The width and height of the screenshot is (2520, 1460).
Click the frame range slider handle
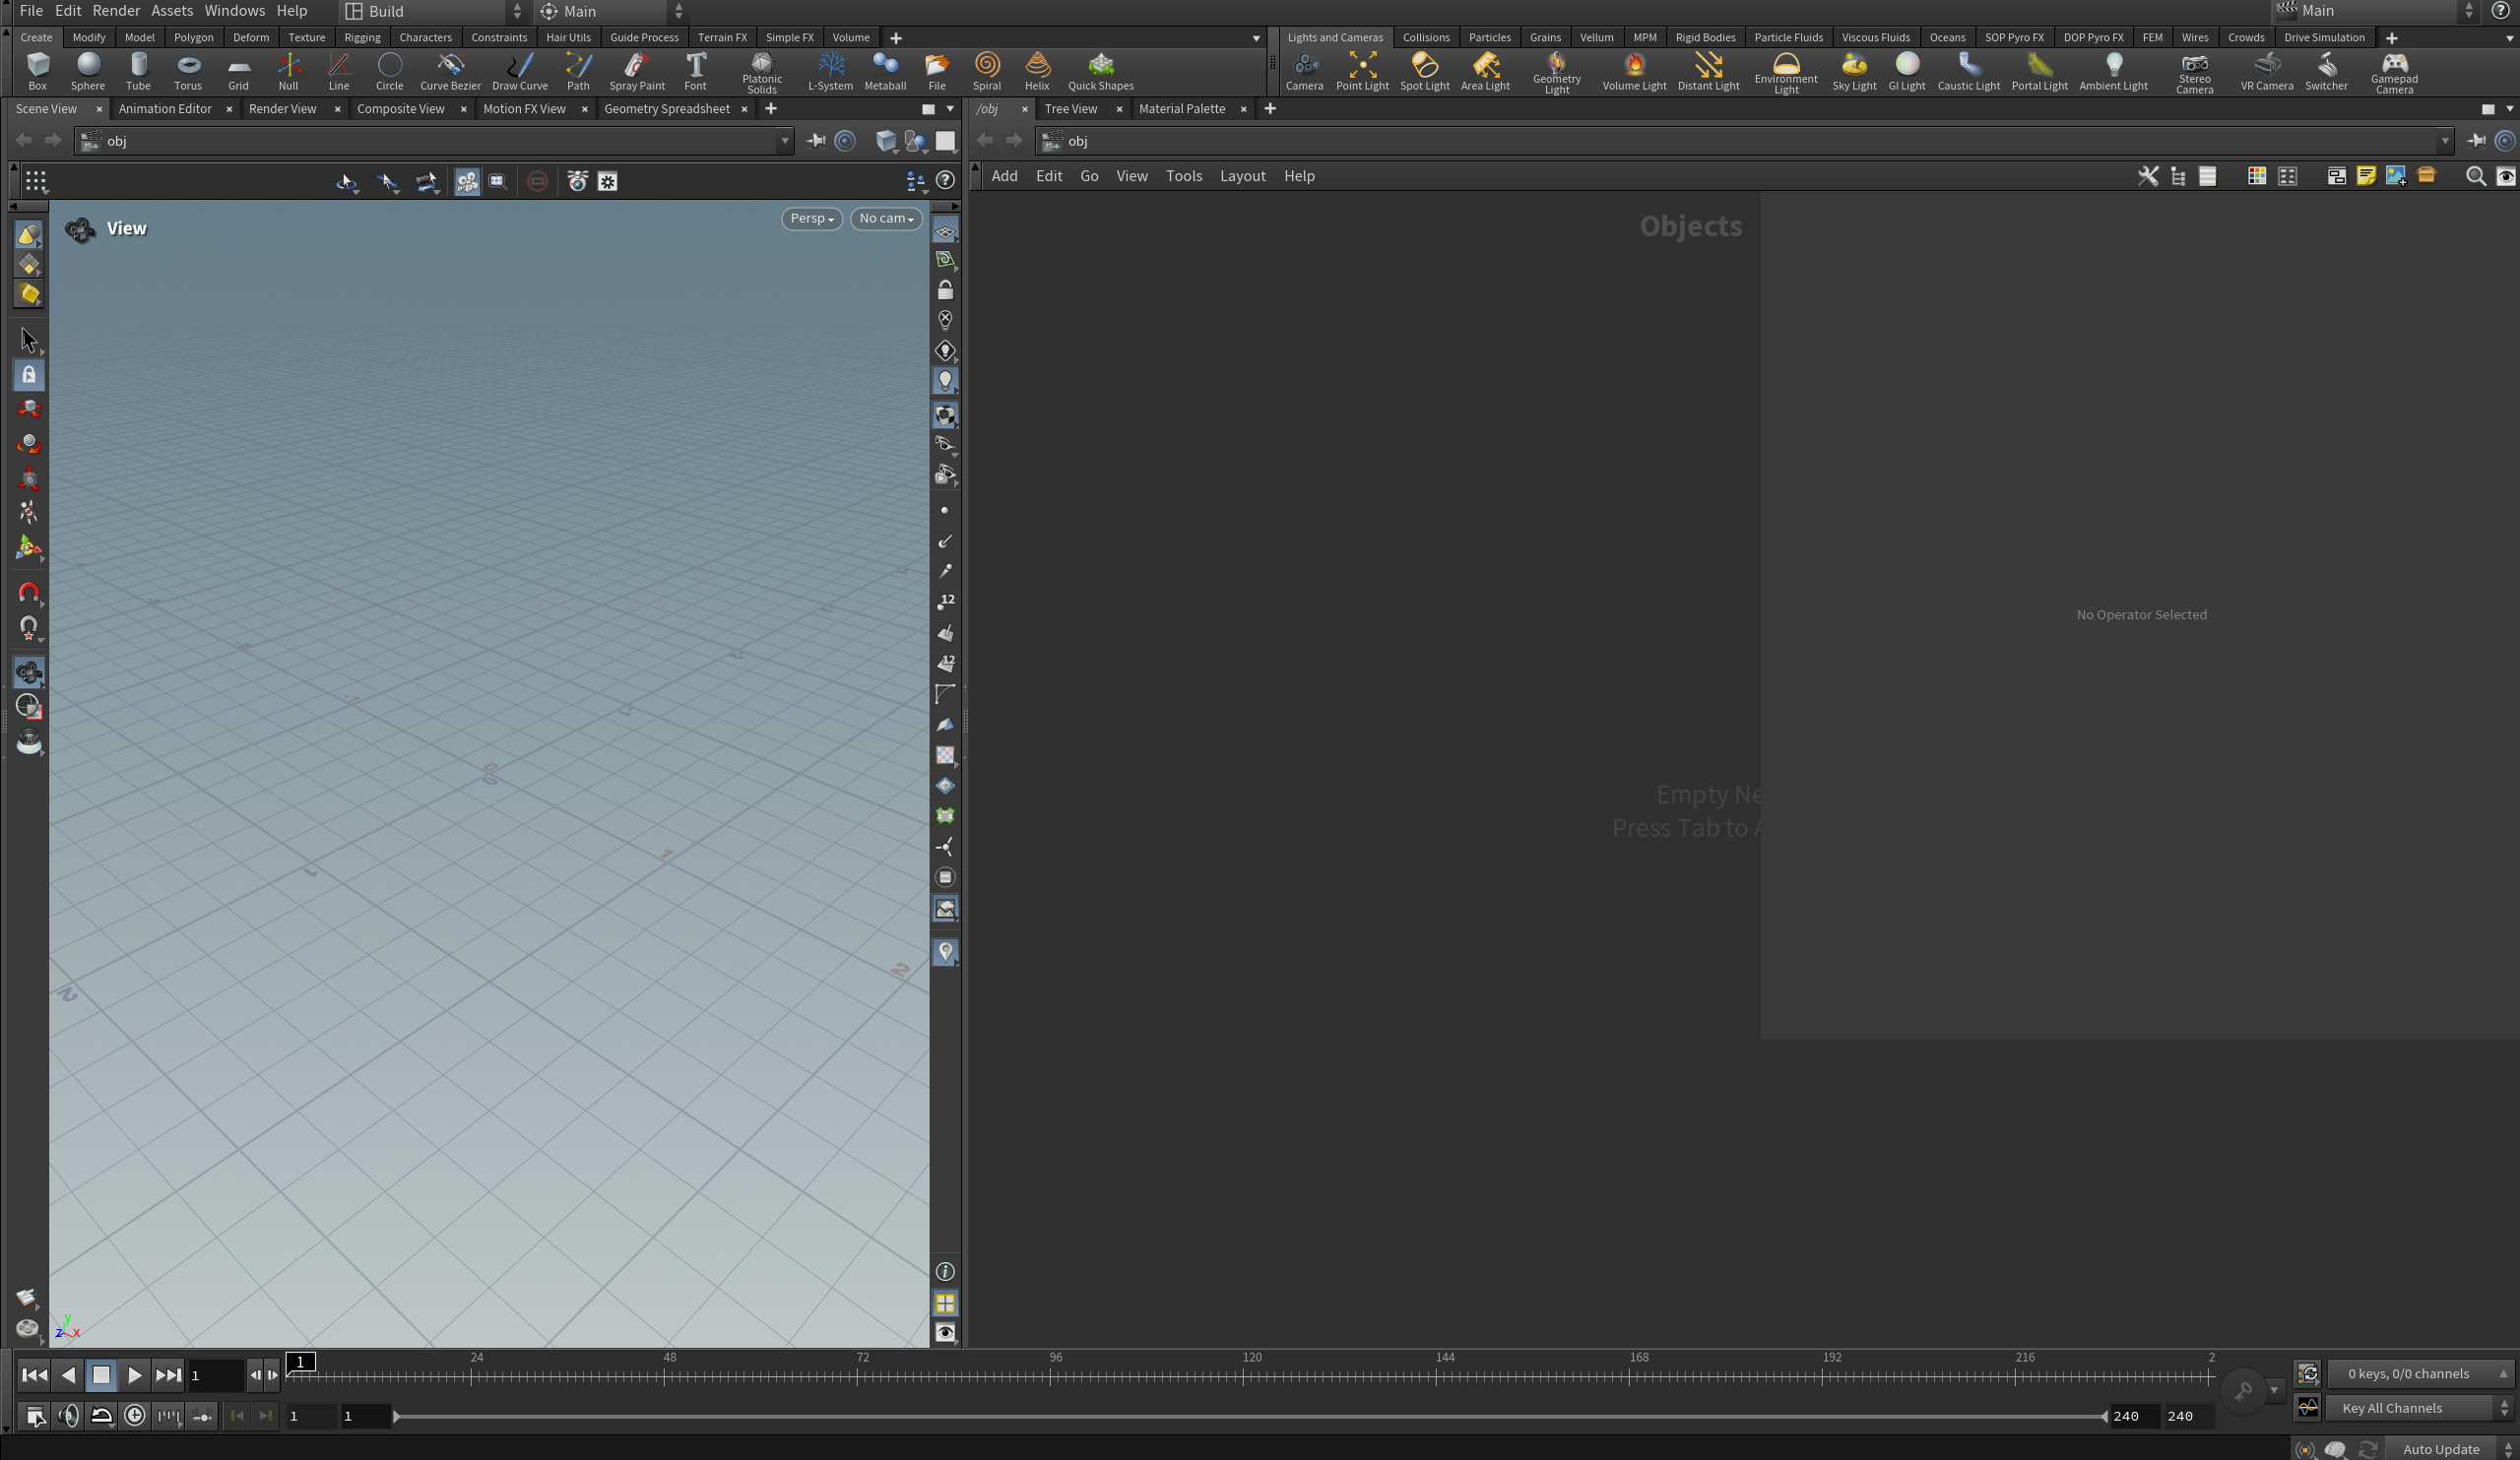pos(397,1416)
